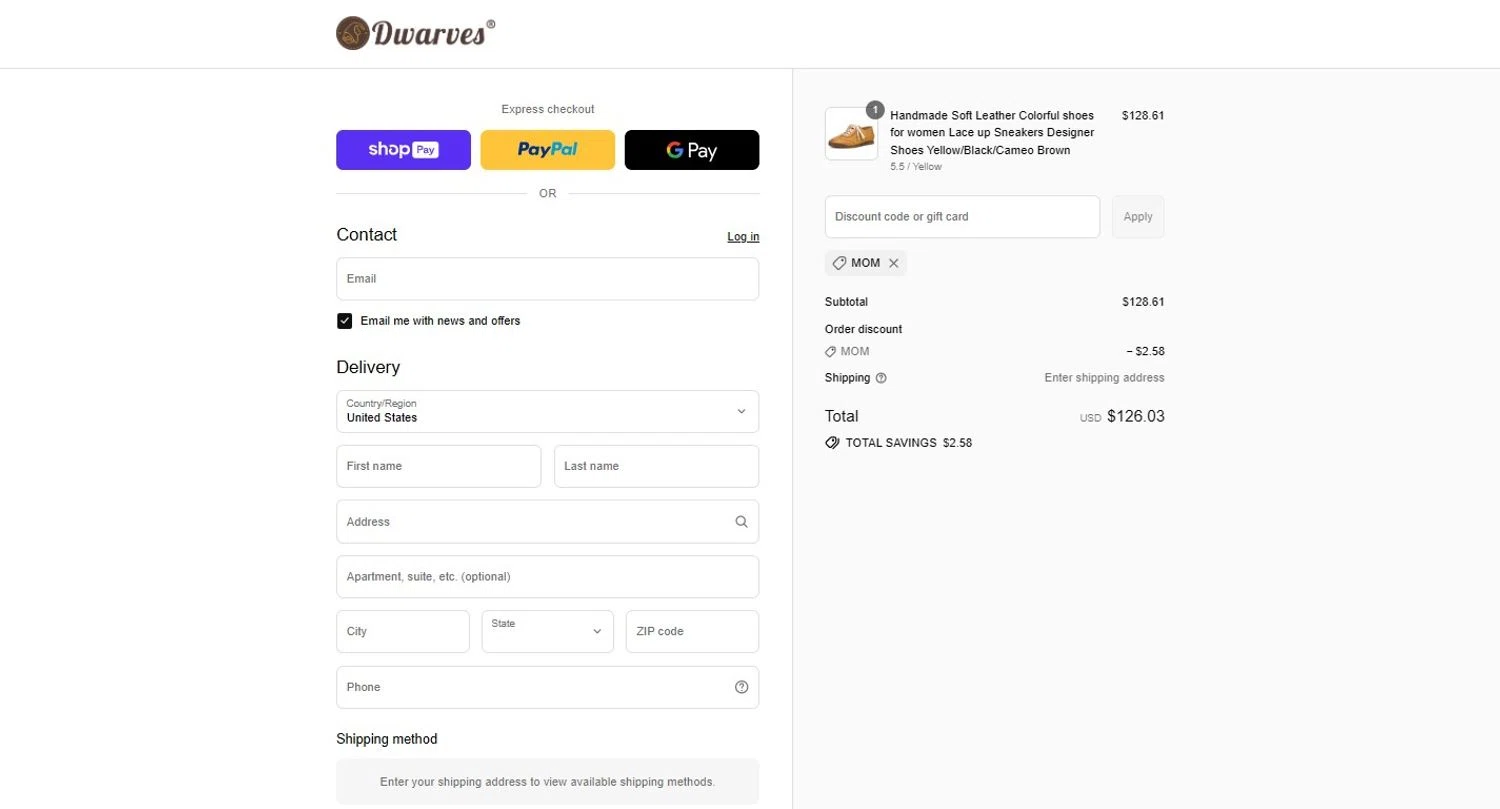Click the '5.5 / Yellow' variant text
The image size is (1500, 809).
(x=916, y=167)
